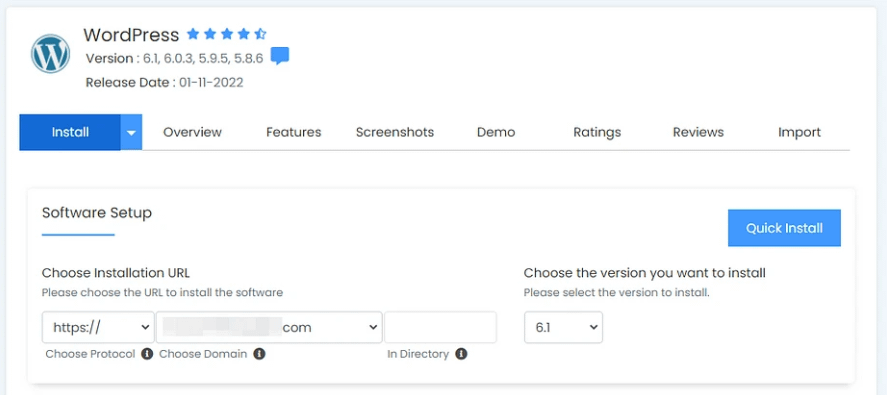This screenshot has width=887, height=395.
Task: Click the In Directory info icon
Action: point(461,354)
